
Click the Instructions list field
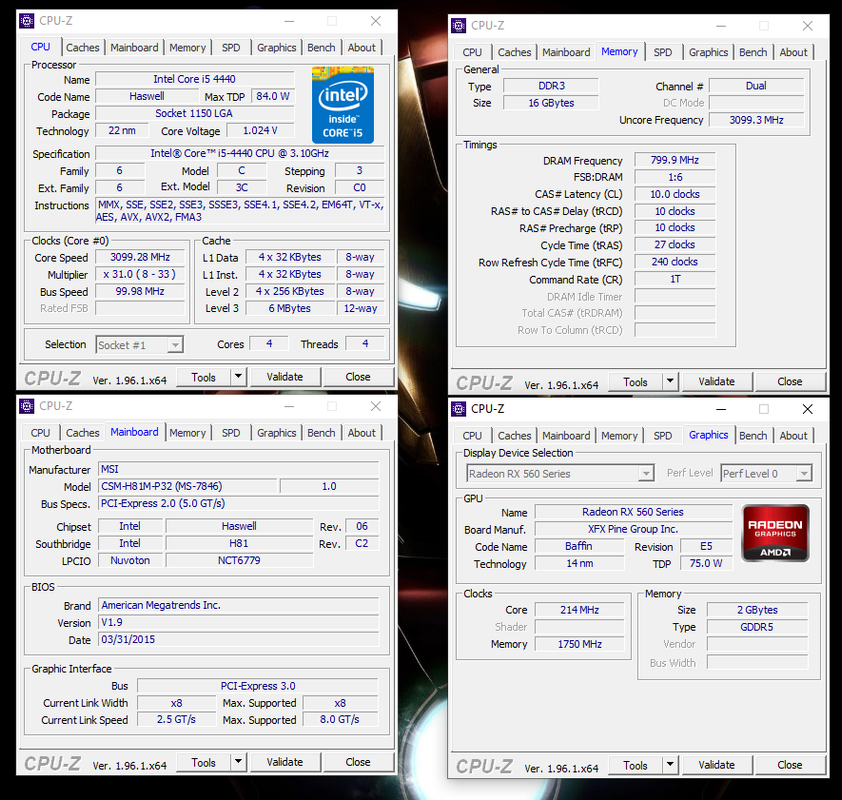click(x=240, y=210)
